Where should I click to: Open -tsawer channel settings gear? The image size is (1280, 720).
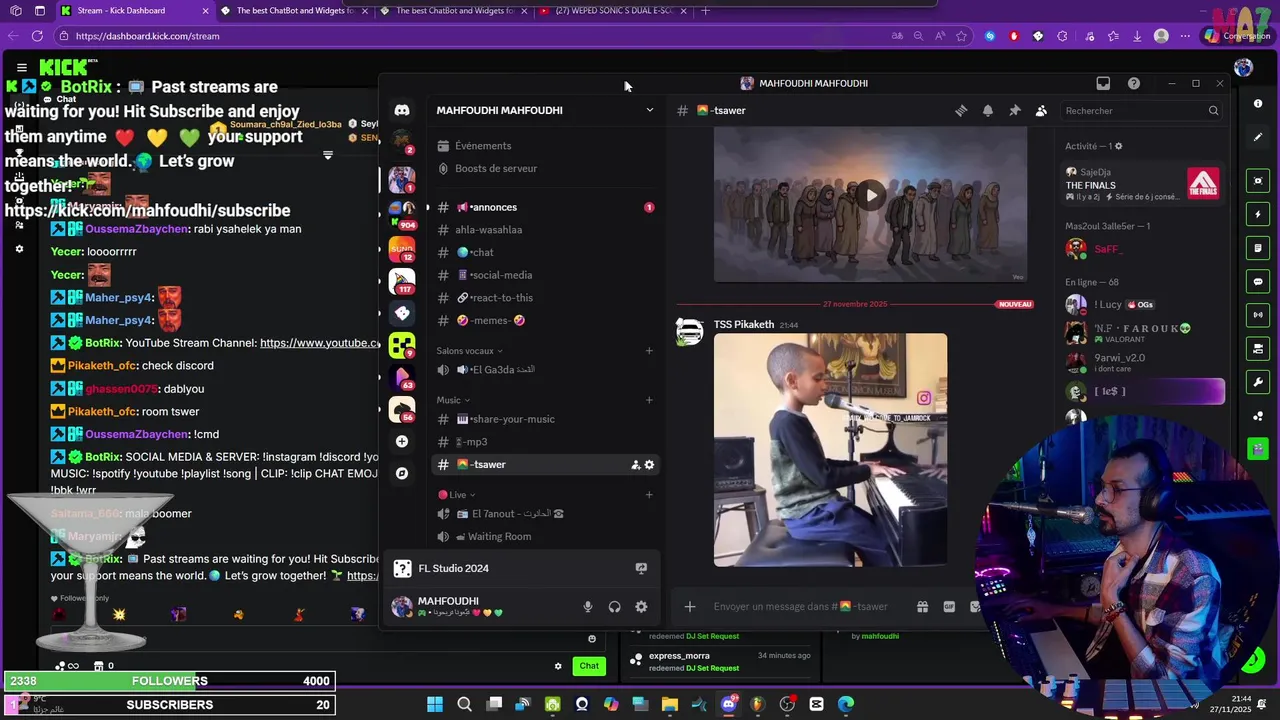[x=649, y=465]
